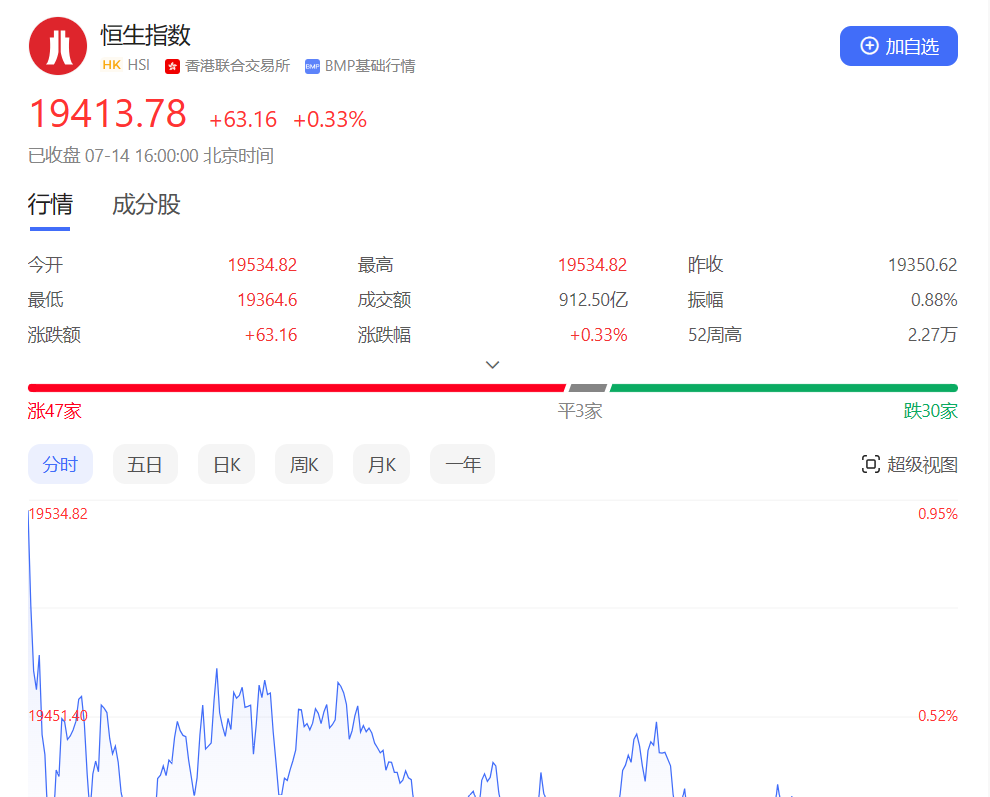
Task: Switch chart to 日K
Action: coord(227,464)
